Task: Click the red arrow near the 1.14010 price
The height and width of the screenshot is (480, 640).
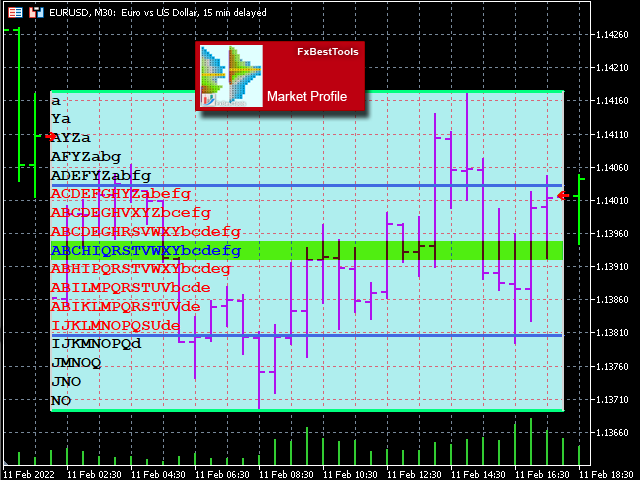Action: [563, 196]
